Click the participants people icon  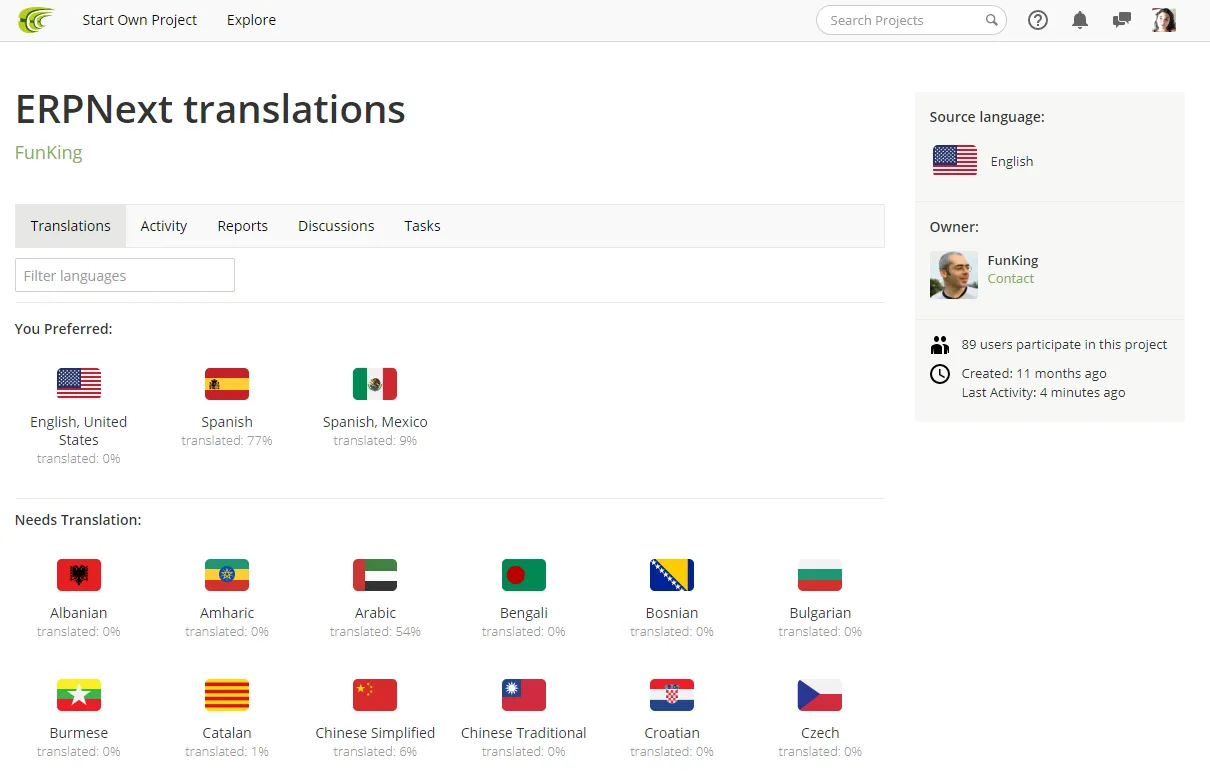(x=940, y=345)
